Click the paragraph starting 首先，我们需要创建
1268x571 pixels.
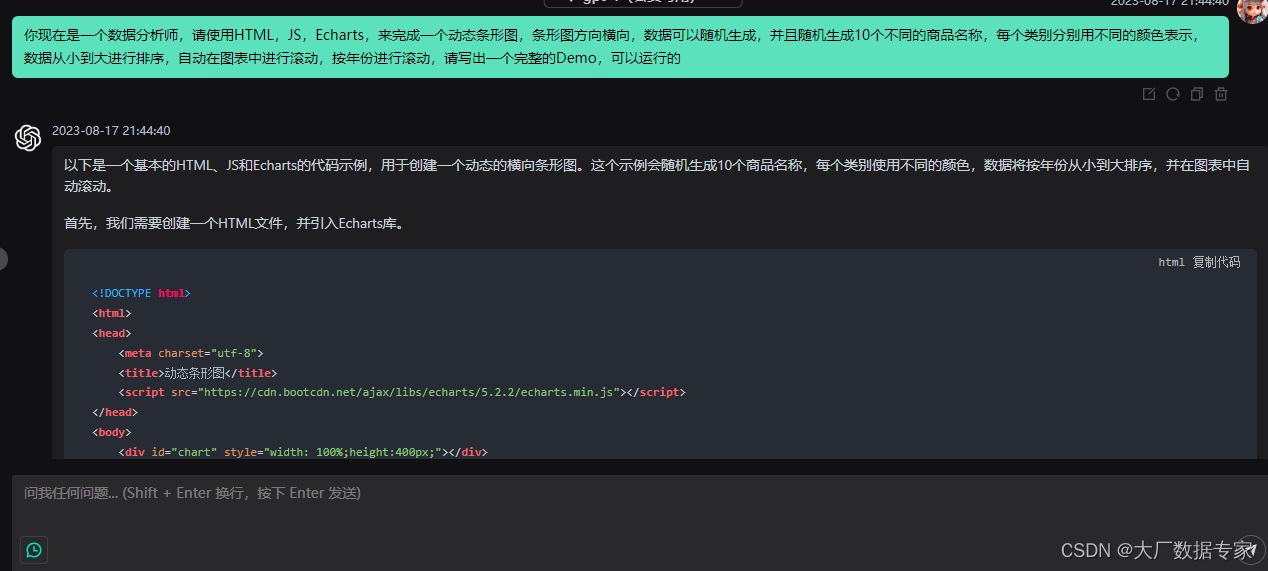click(x=236, y=224)
